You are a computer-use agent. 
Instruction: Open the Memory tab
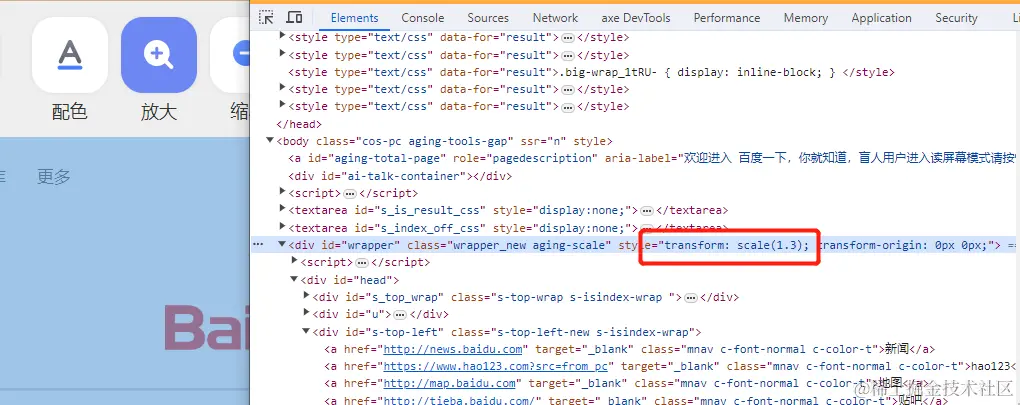(x=806, y=18)
